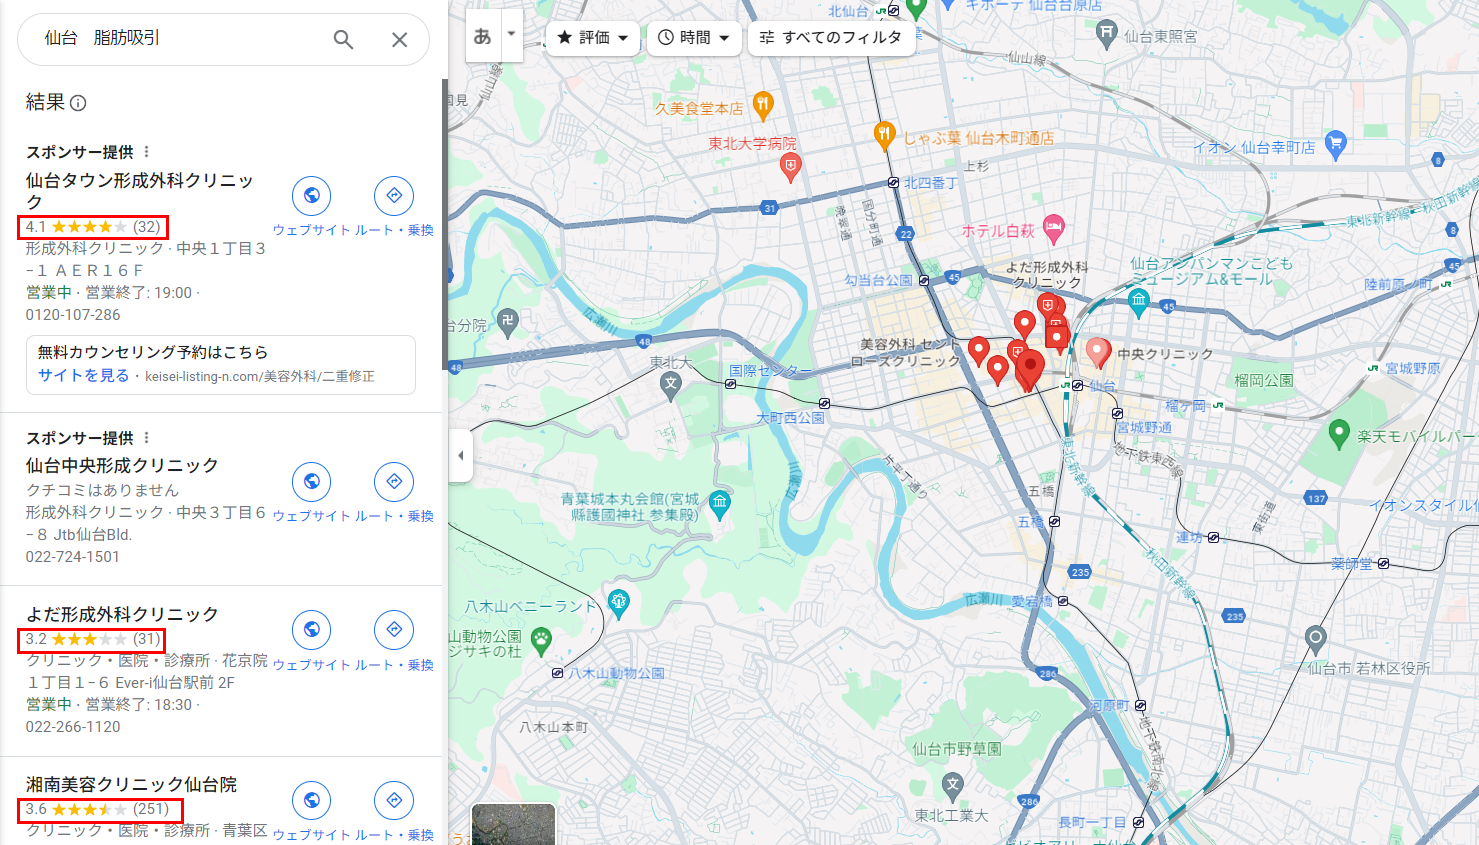The image size is (1479, 845).
Task: Expand the dropdown arrow beside あ
Action: pyautogui.click(x=512, y=33)
